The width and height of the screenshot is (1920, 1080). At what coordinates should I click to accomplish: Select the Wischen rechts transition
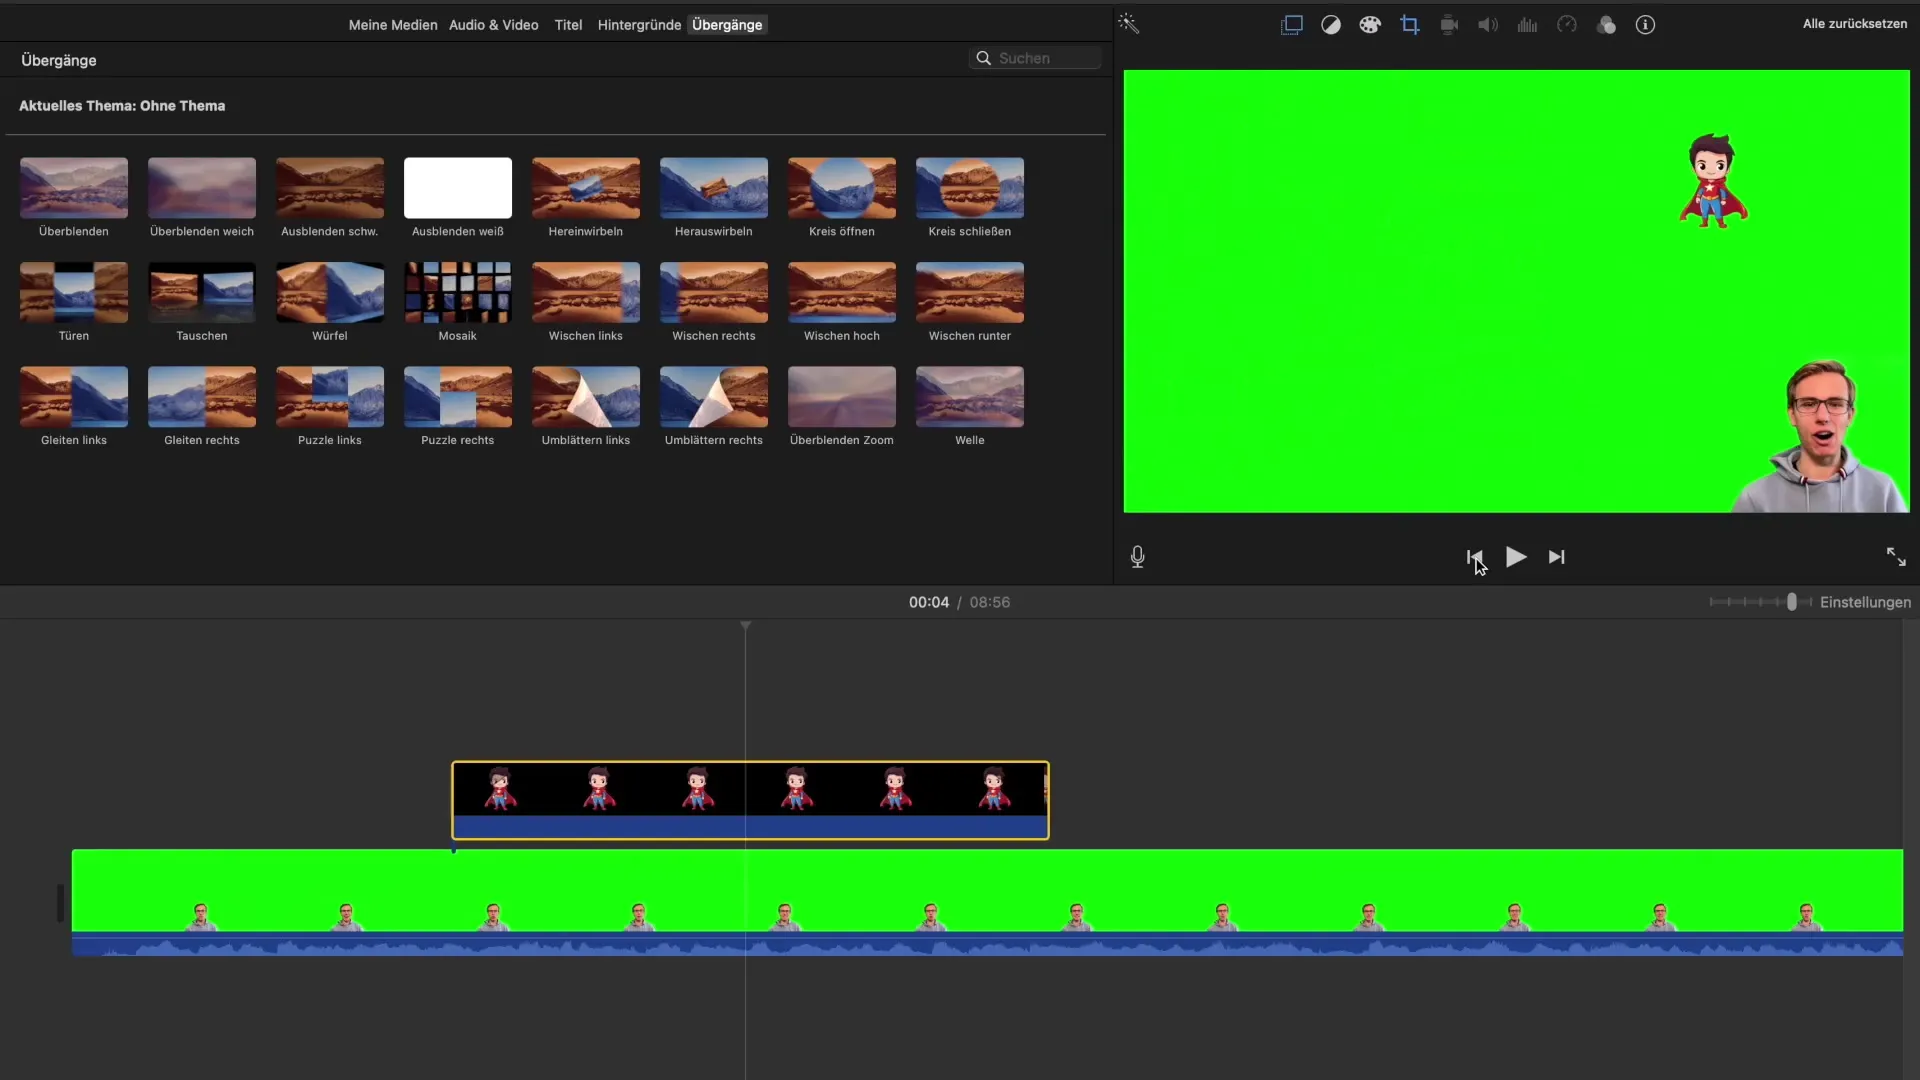pos(714,302)
